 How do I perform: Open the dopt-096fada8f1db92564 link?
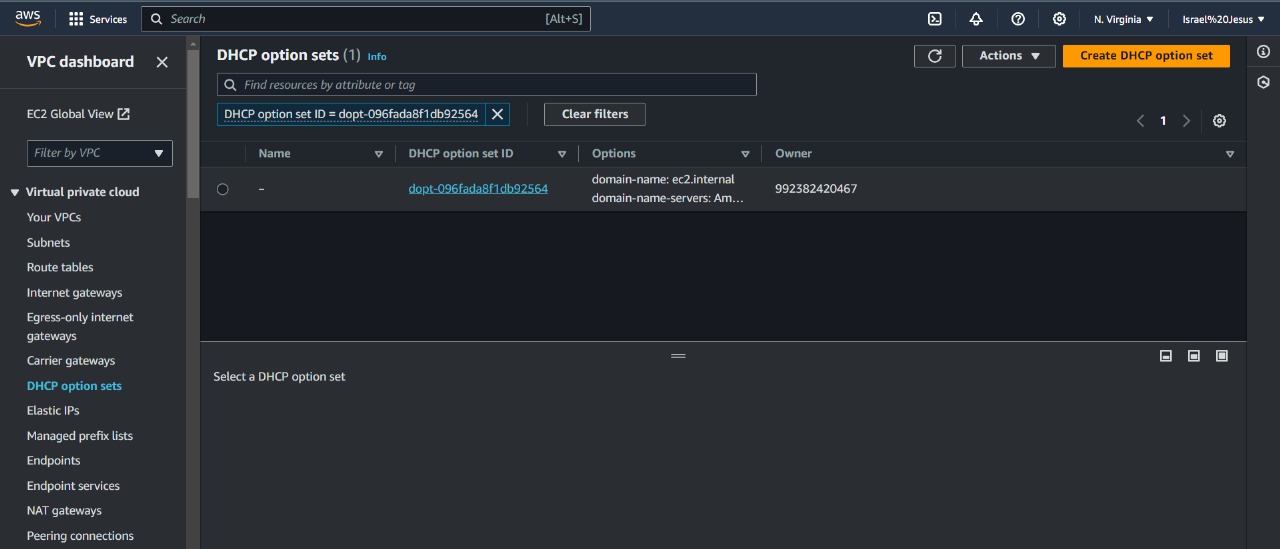[478, 189]
